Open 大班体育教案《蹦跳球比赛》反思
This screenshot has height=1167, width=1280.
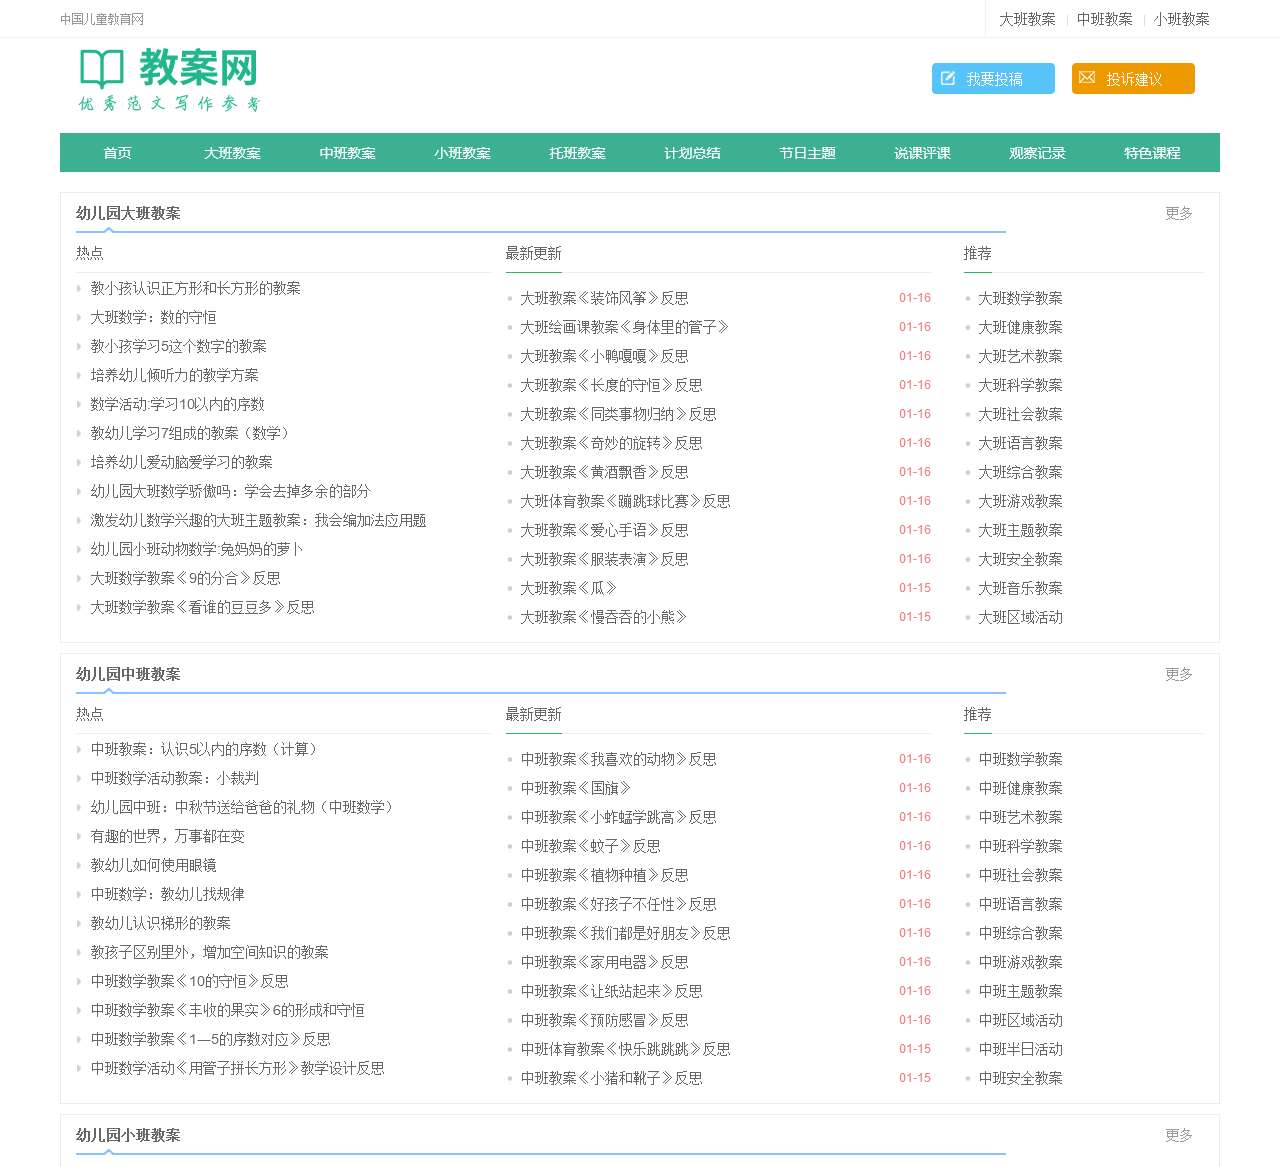click(x=625, y=501)
